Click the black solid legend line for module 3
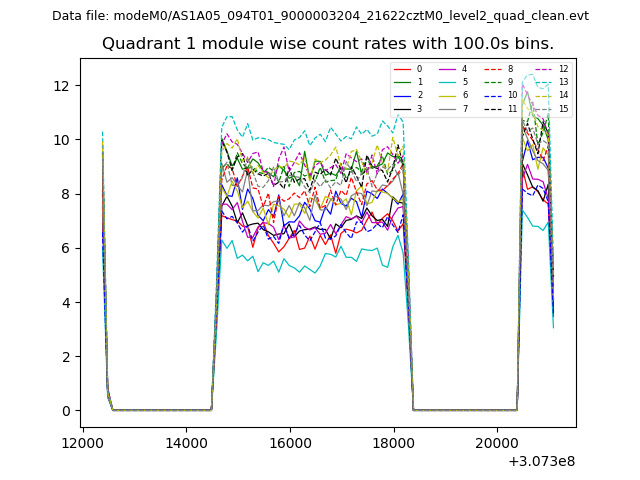 401,108
